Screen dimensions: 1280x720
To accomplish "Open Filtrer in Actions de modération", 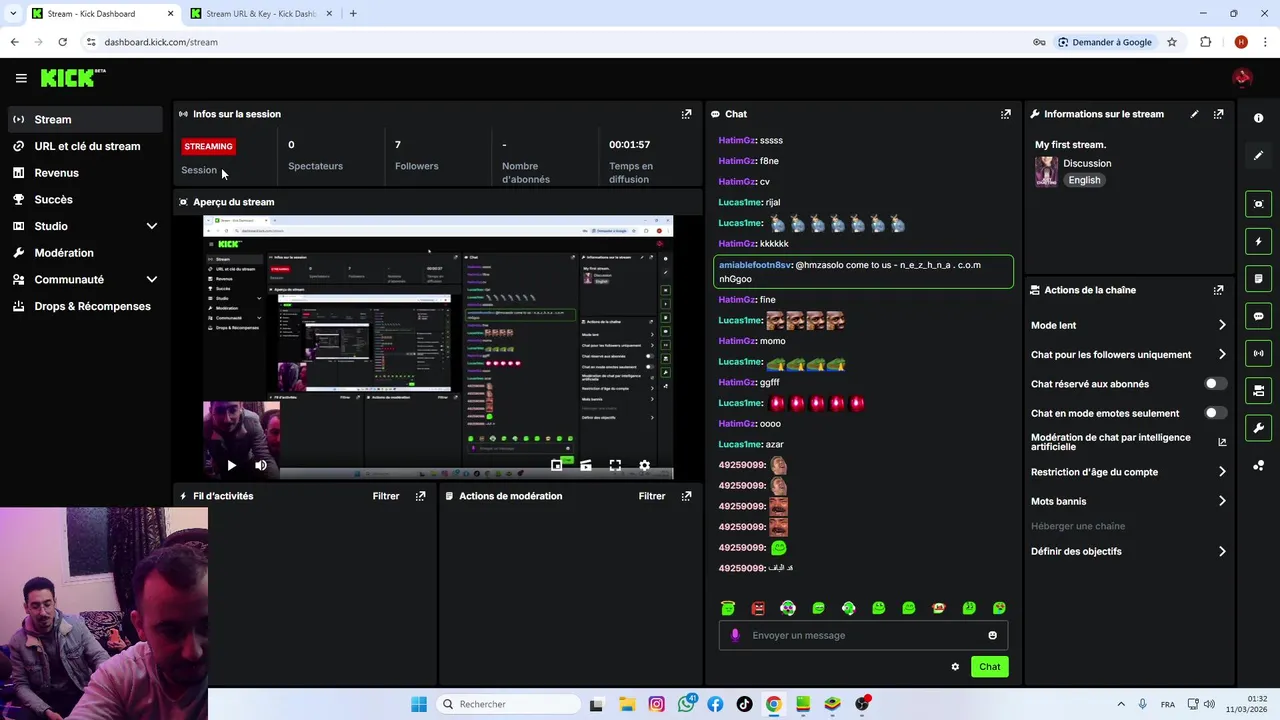I will tap(652, 496).
